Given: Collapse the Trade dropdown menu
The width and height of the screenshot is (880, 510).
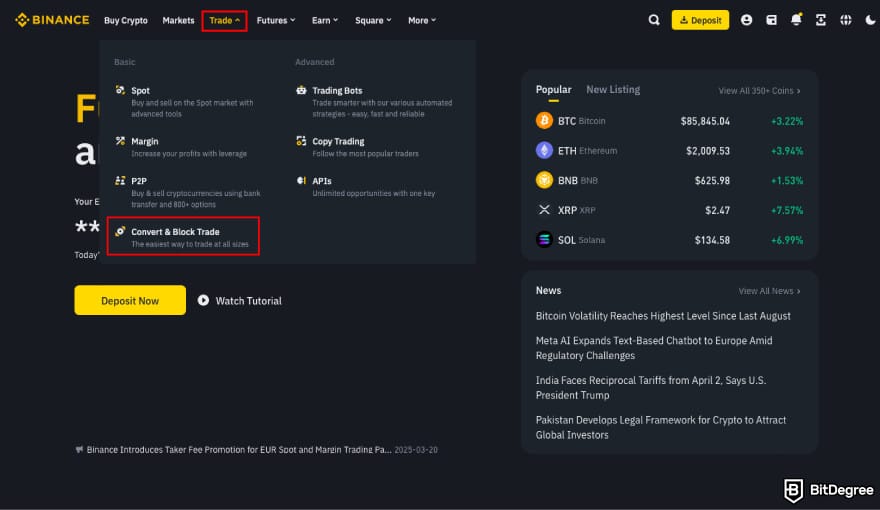Looking at the screenshot, I should tap(224, 20).
